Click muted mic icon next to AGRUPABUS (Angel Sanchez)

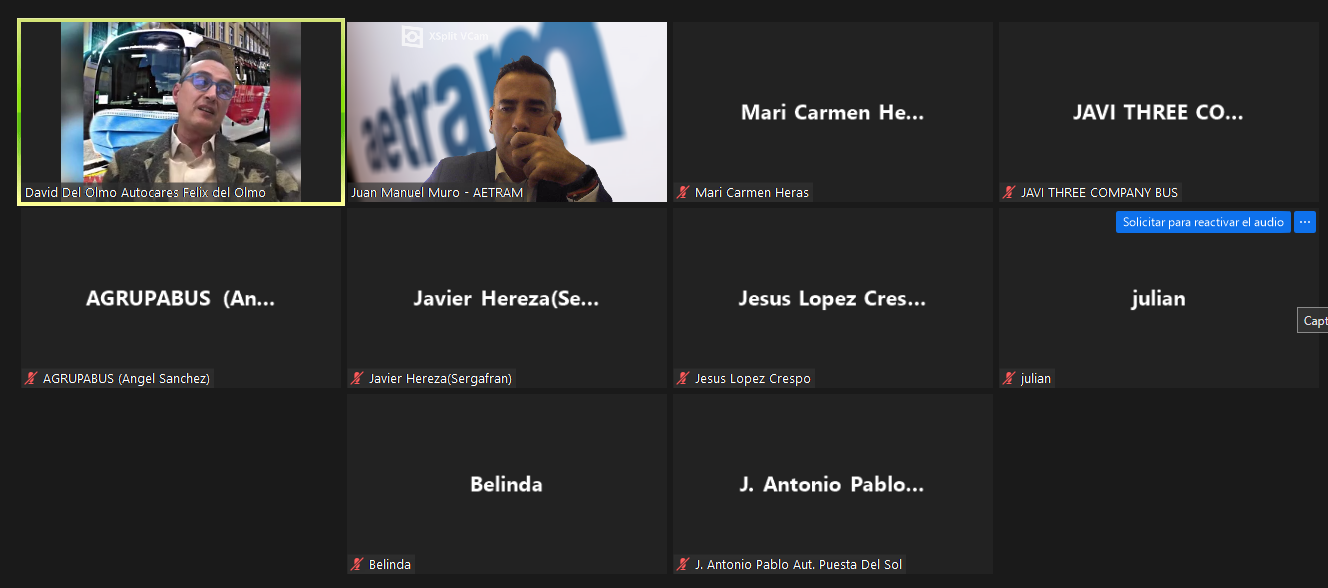click(x=32, y=378)
